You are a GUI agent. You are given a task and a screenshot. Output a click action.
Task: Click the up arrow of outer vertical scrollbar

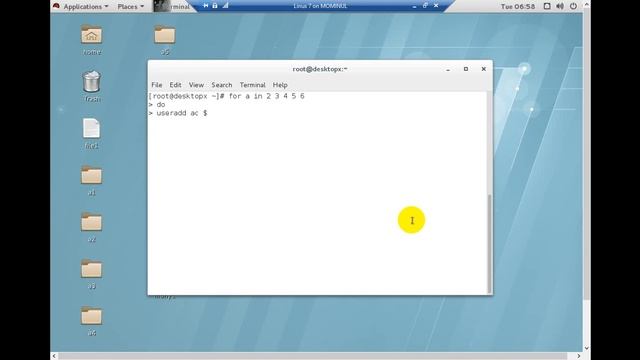click(x=587, y=4)
